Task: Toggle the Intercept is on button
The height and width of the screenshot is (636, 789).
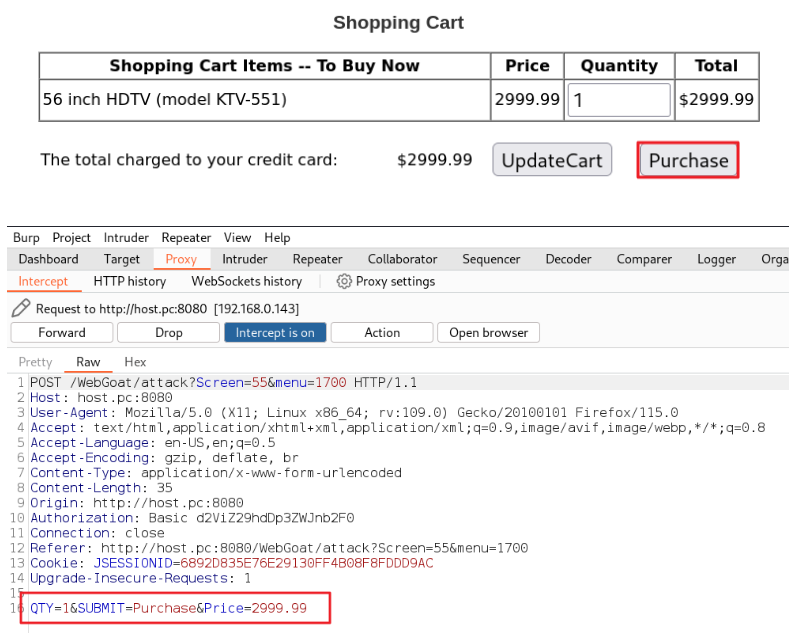Action: [275, 333]
